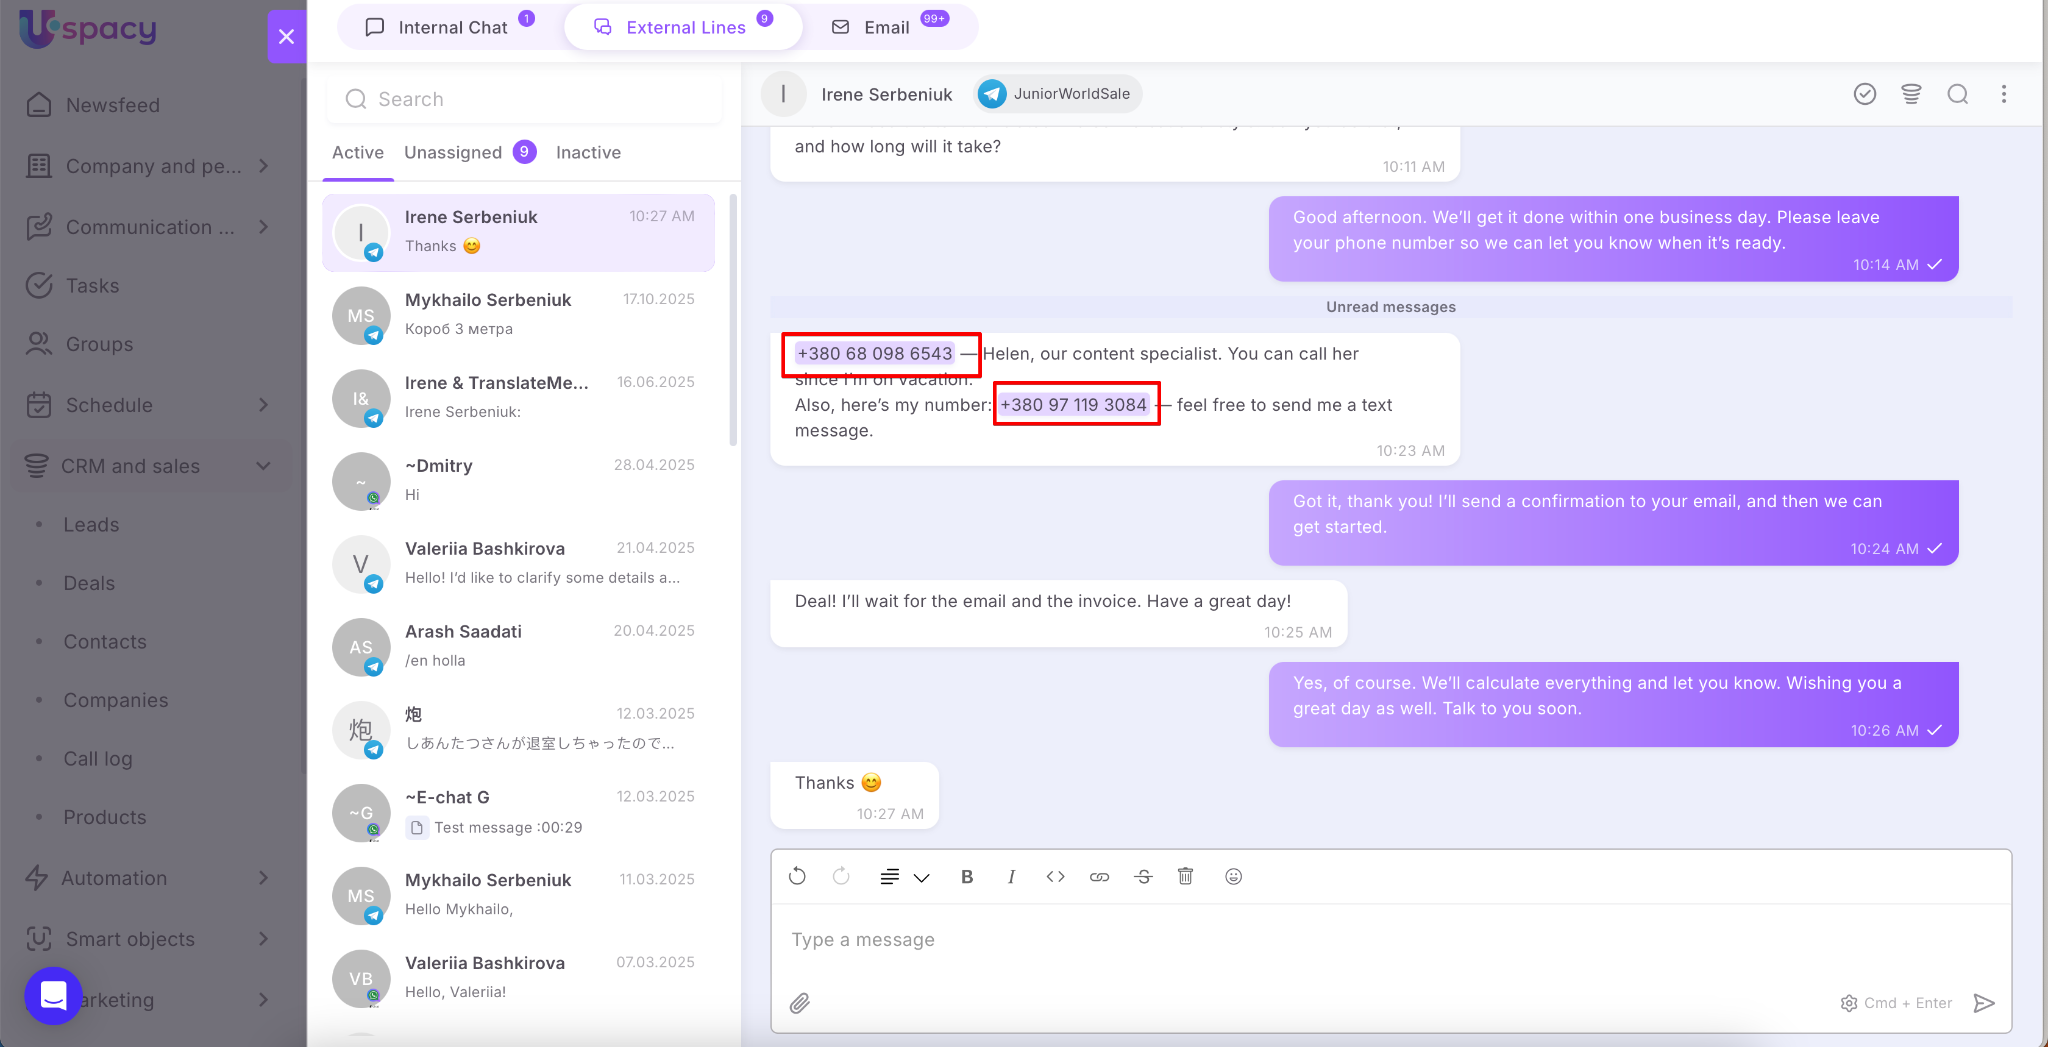The image size is (2048, 1047).
Task: Expand the Automation sidebar menu
Action: (x=264, y=878)
